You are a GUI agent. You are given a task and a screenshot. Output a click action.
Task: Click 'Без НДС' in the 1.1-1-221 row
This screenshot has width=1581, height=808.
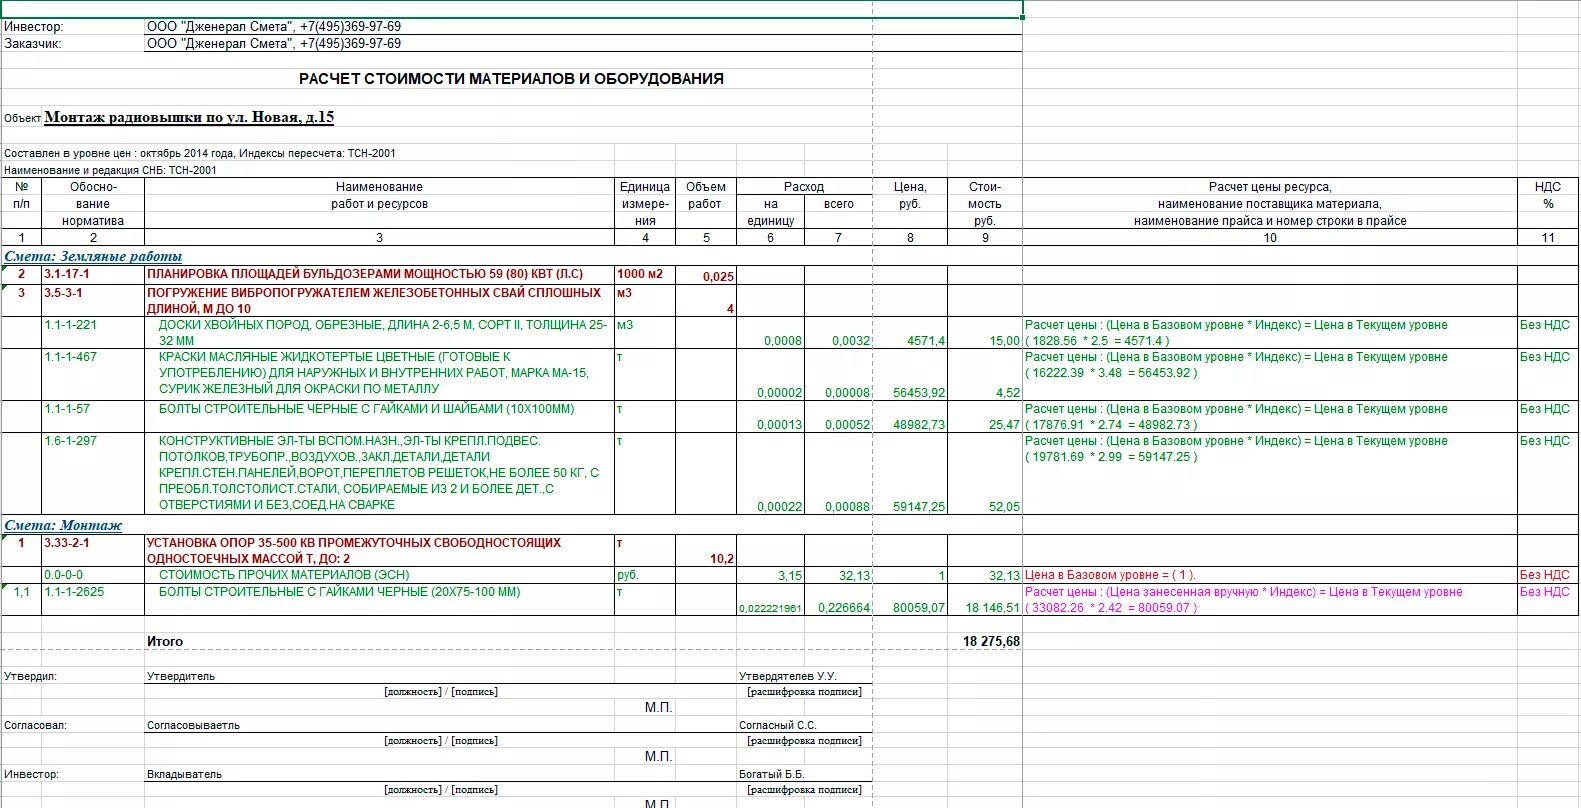[x=1545, y=325]
